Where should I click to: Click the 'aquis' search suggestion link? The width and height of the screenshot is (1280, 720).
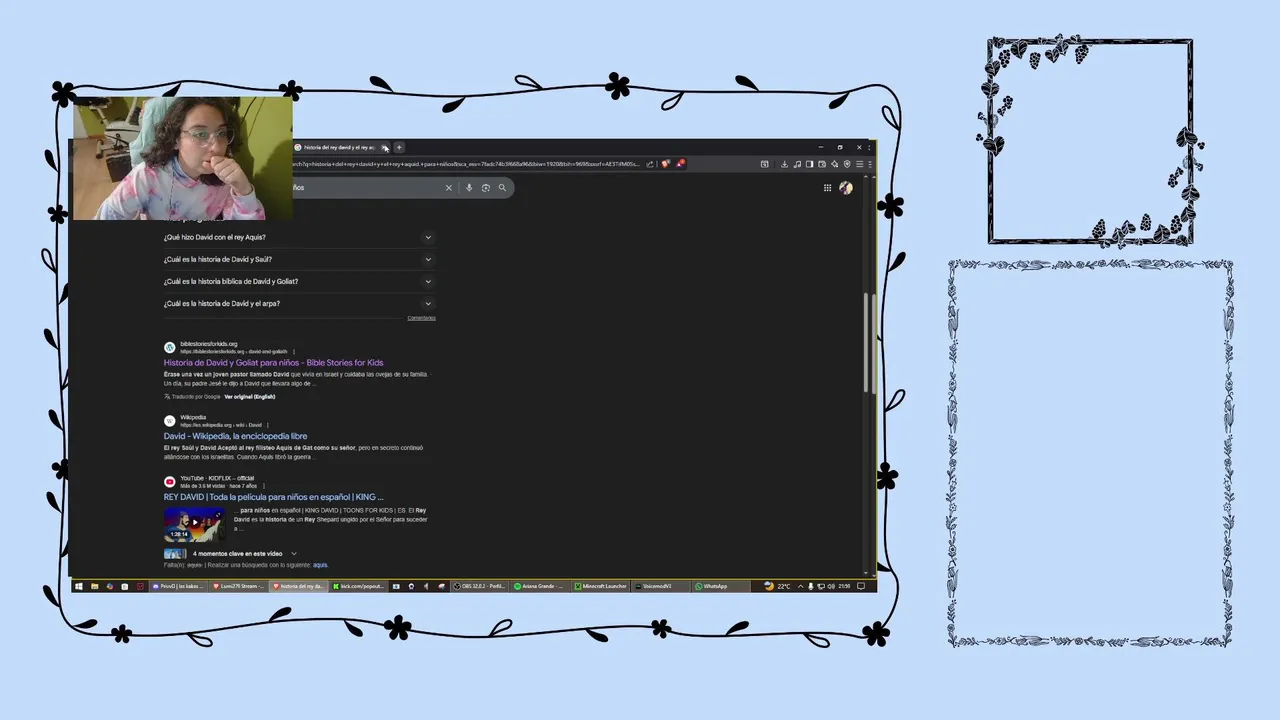click(320, 565)
